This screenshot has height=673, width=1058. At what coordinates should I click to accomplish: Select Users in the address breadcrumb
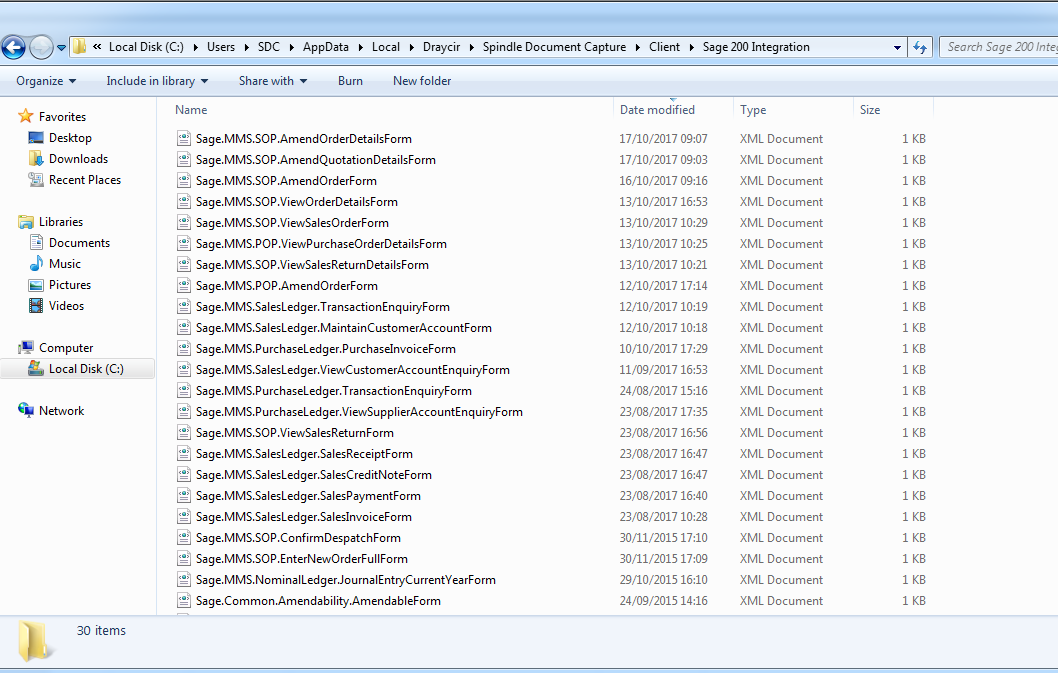point(221,47)
